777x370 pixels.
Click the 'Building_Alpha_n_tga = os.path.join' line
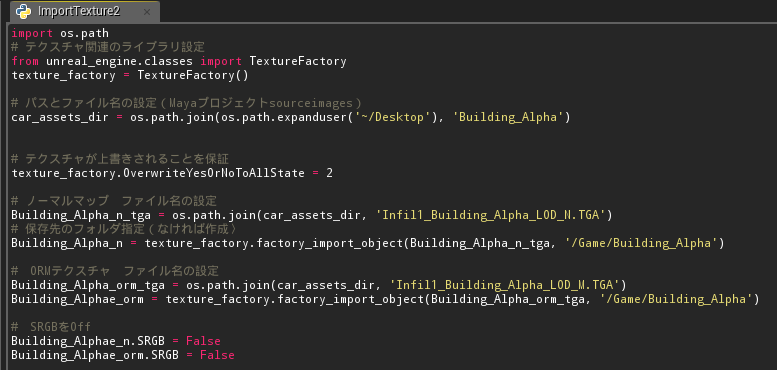pos(312,215)
